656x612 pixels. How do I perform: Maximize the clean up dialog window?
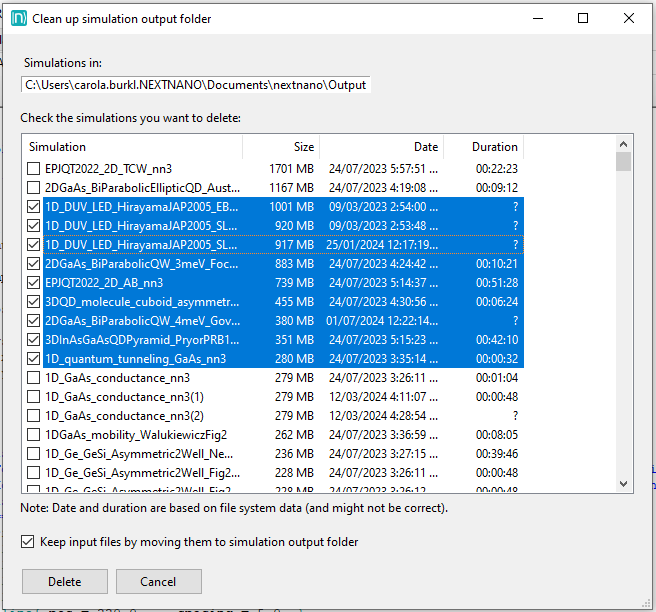coord(583,18)
